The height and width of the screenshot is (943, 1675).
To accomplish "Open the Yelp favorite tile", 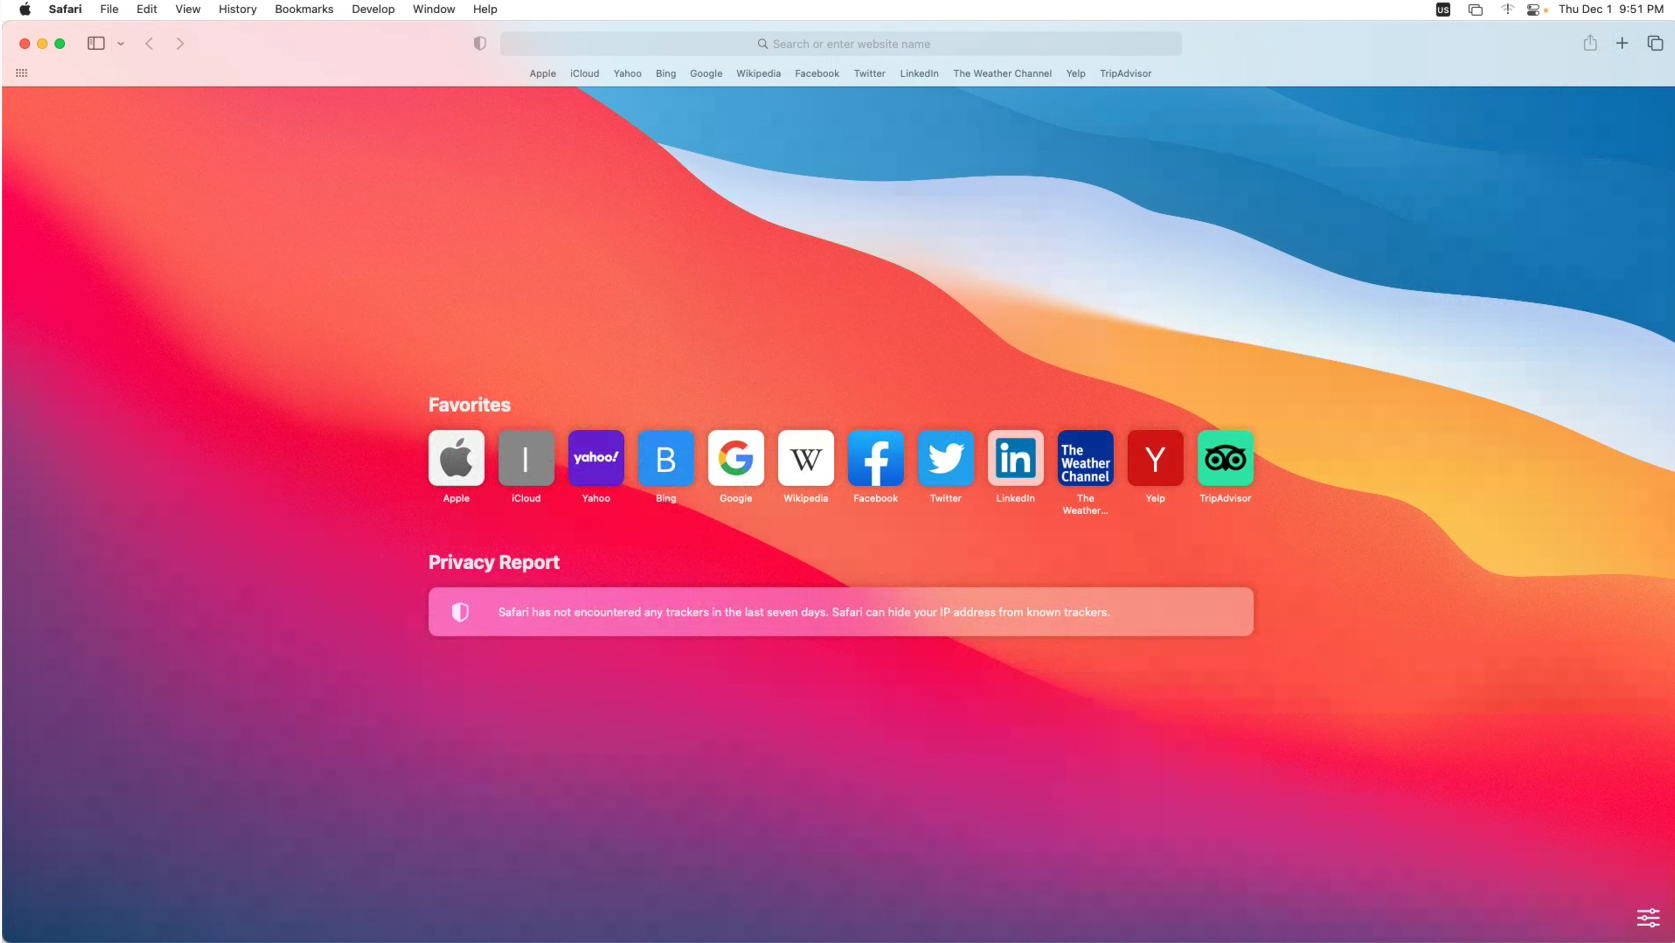I will [1155, 458].
